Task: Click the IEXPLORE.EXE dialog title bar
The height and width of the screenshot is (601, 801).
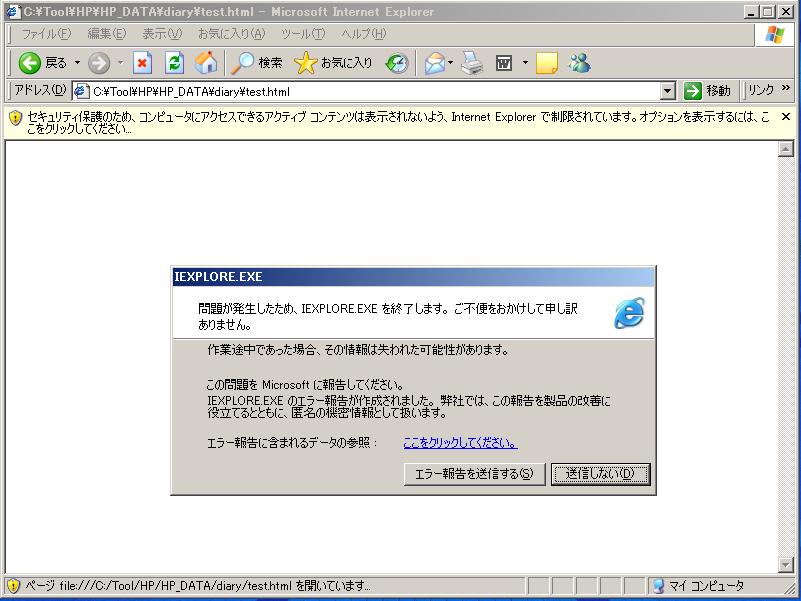Action: click(413, 277)
